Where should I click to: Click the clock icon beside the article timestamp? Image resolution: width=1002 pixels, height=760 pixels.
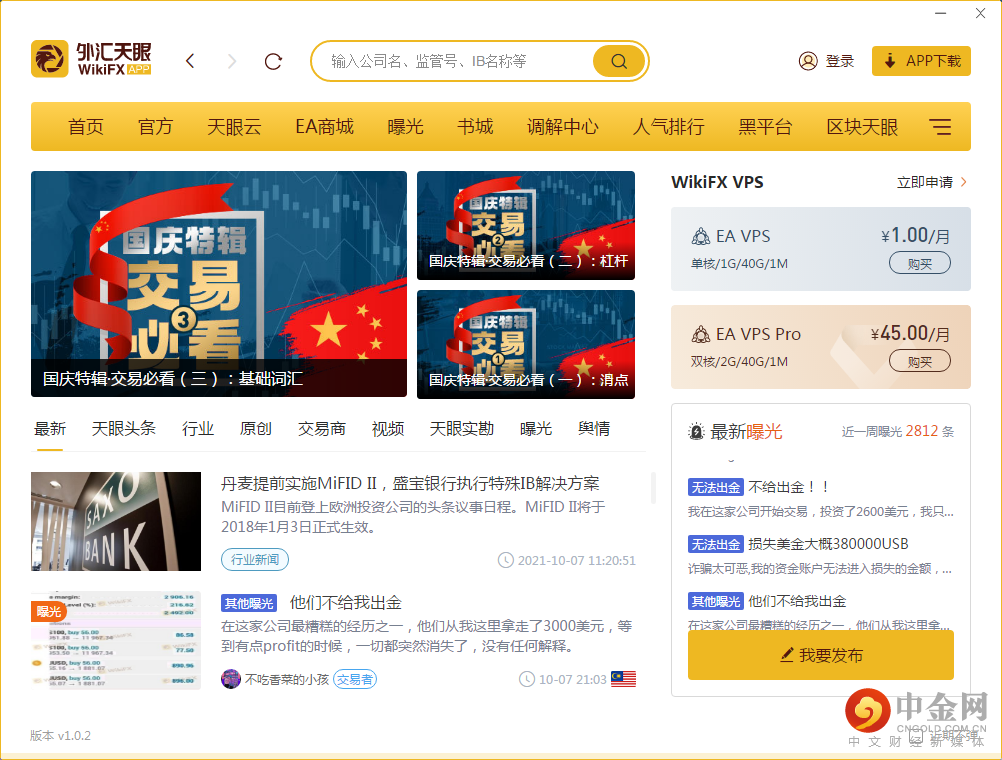505,560
